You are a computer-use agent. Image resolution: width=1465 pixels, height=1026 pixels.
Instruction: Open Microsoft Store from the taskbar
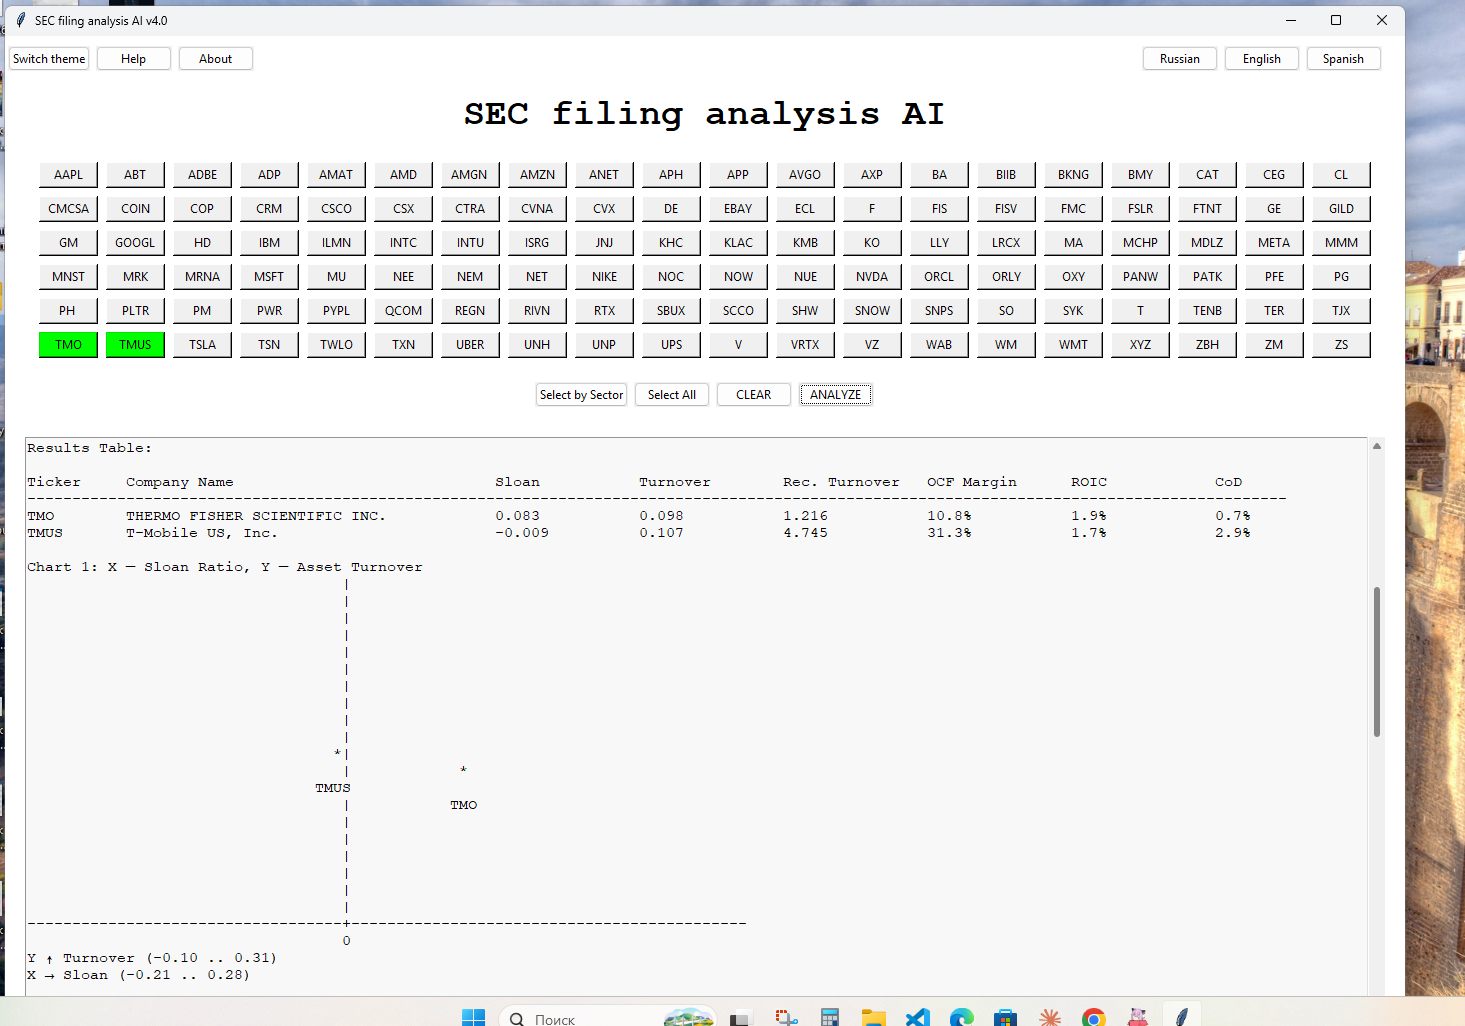[1005, 1018]
